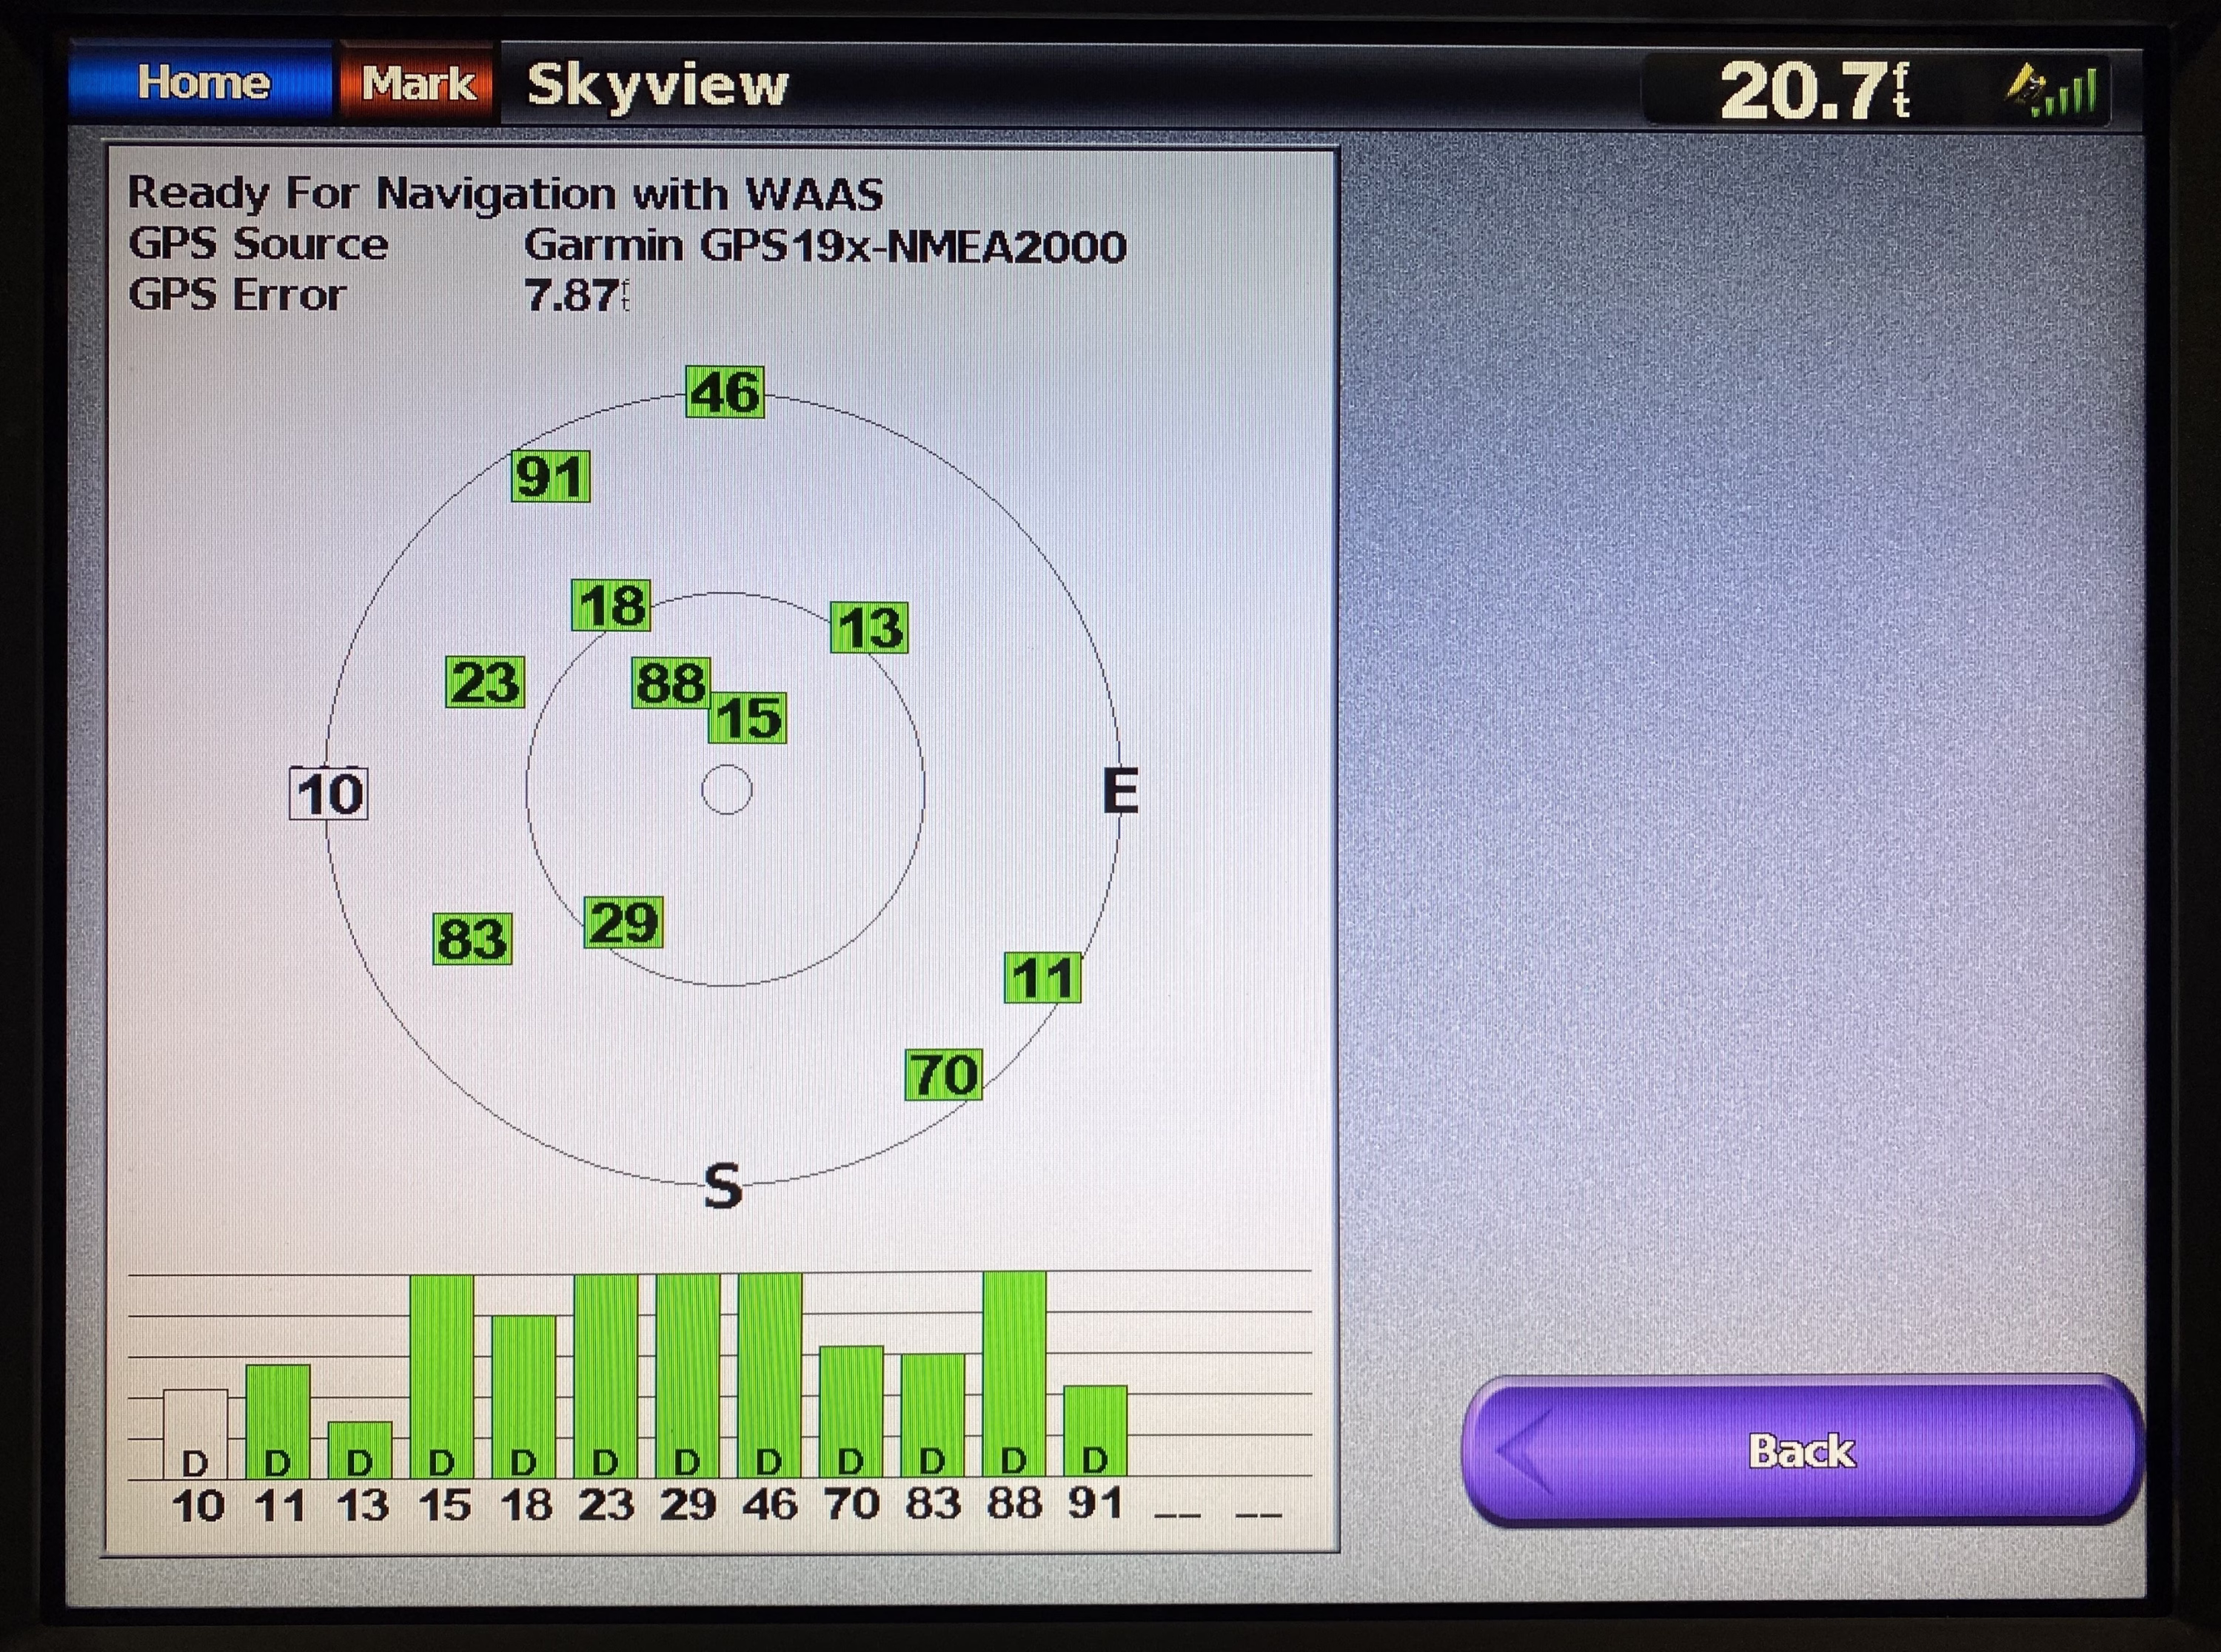
Task: Select satellite 91 marker on skyview
Action: point(550,476)
